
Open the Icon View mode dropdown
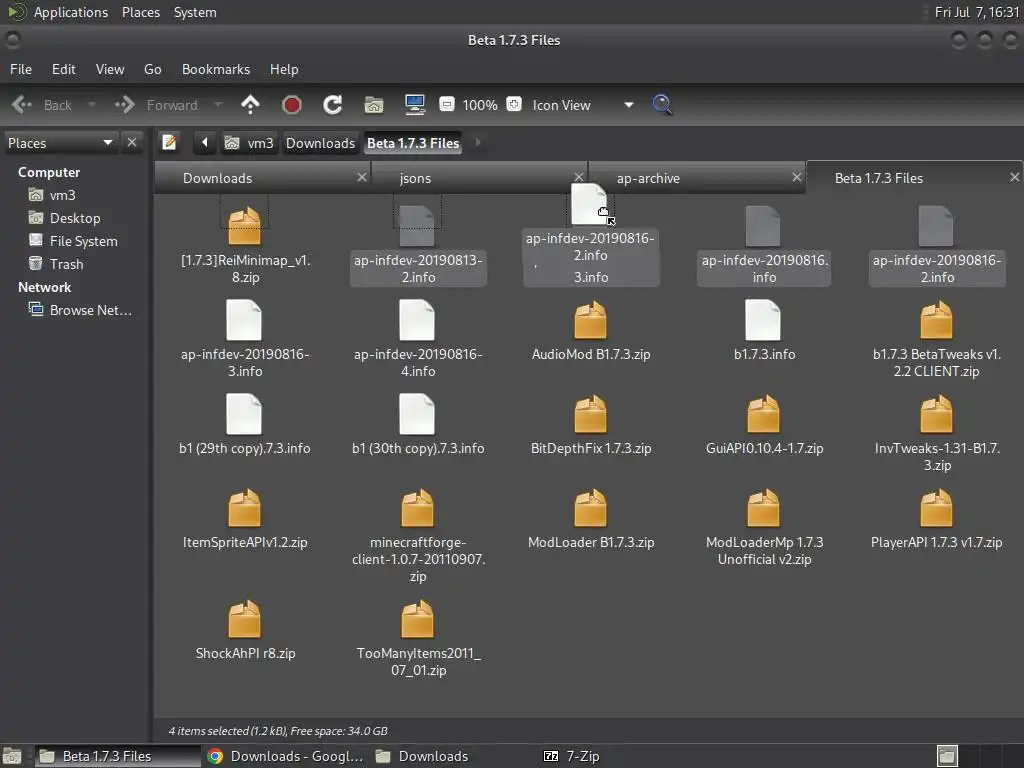[583, 105]
